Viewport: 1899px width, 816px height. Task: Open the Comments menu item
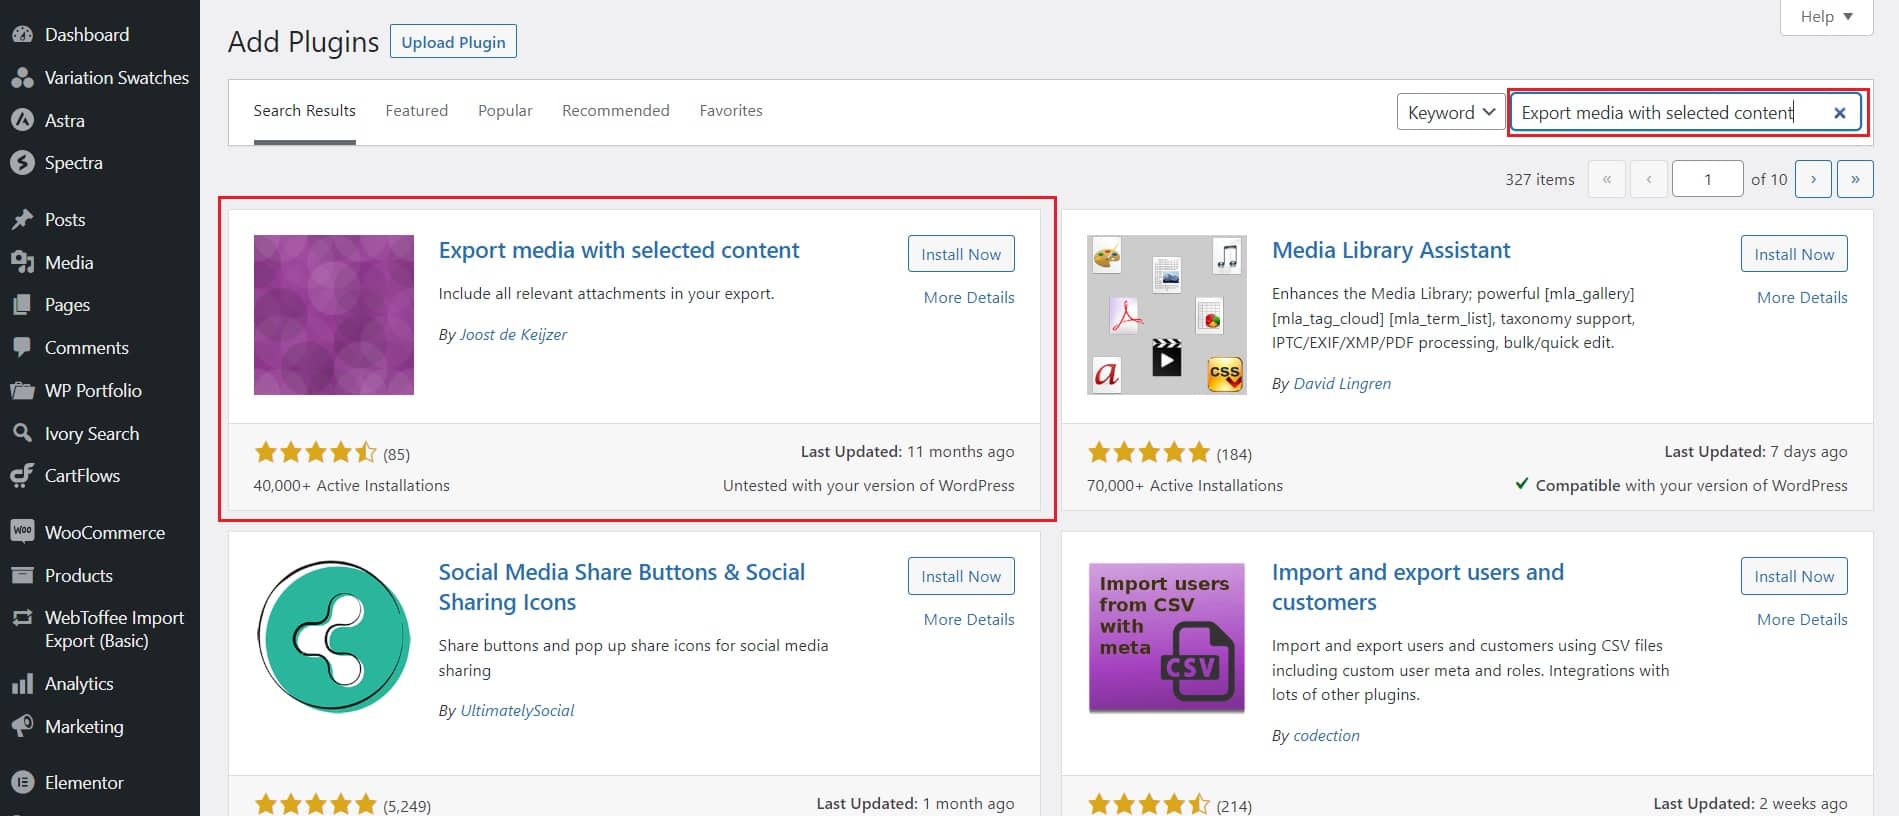(x=87, y=347)
